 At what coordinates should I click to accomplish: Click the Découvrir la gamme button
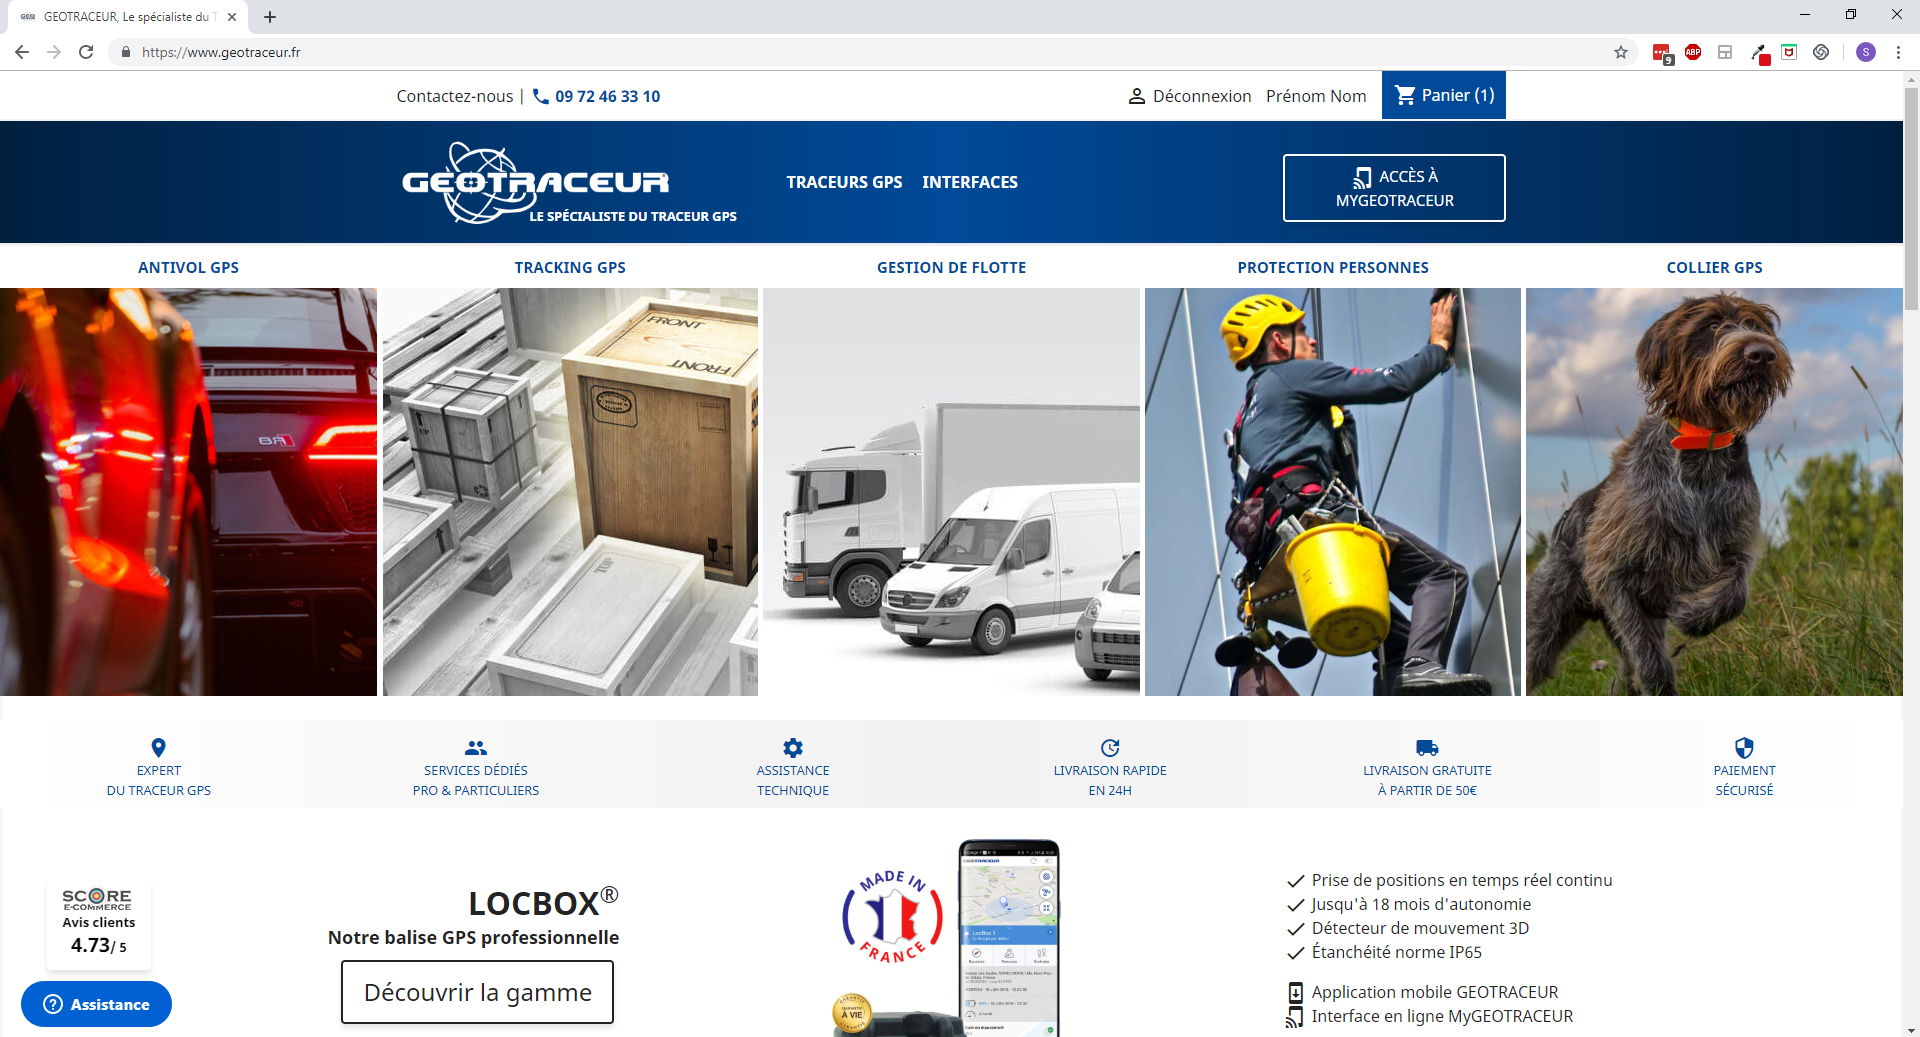point(476,992)
